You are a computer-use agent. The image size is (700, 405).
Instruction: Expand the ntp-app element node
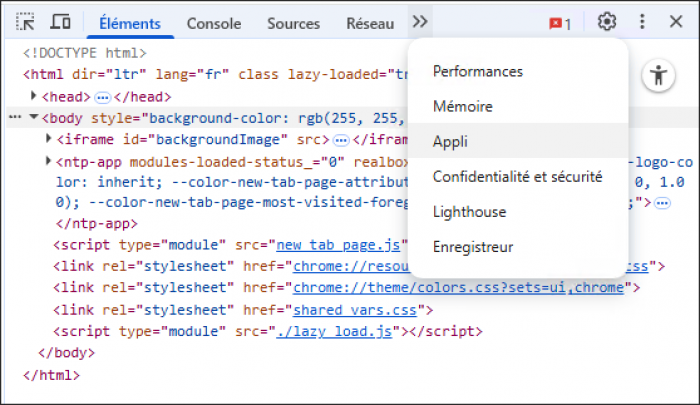[x=49, y=161]
